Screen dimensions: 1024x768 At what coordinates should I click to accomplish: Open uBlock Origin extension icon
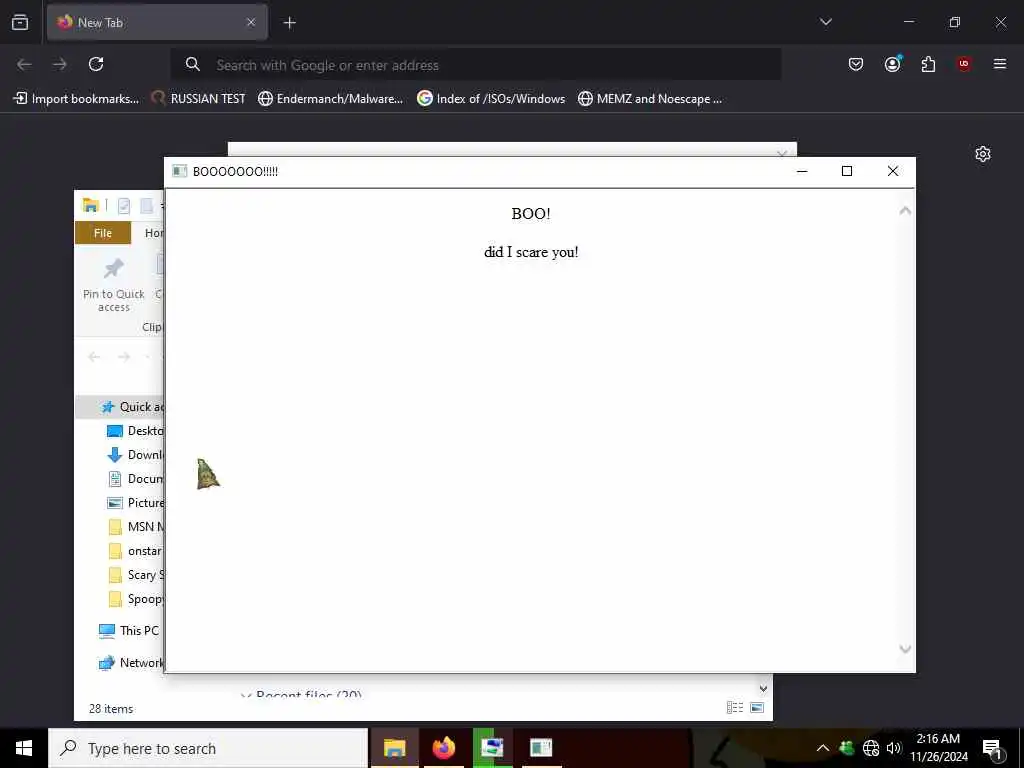(x=964, y=64)
